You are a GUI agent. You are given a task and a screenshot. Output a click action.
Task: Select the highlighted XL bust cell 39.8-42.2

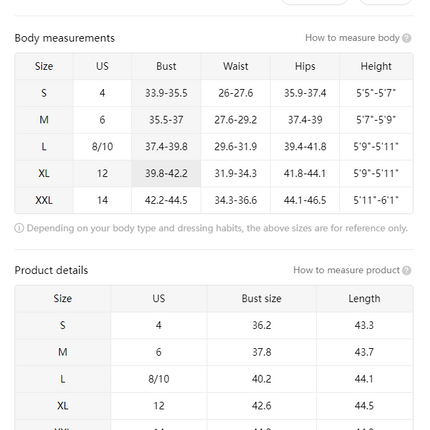[166, 173]
